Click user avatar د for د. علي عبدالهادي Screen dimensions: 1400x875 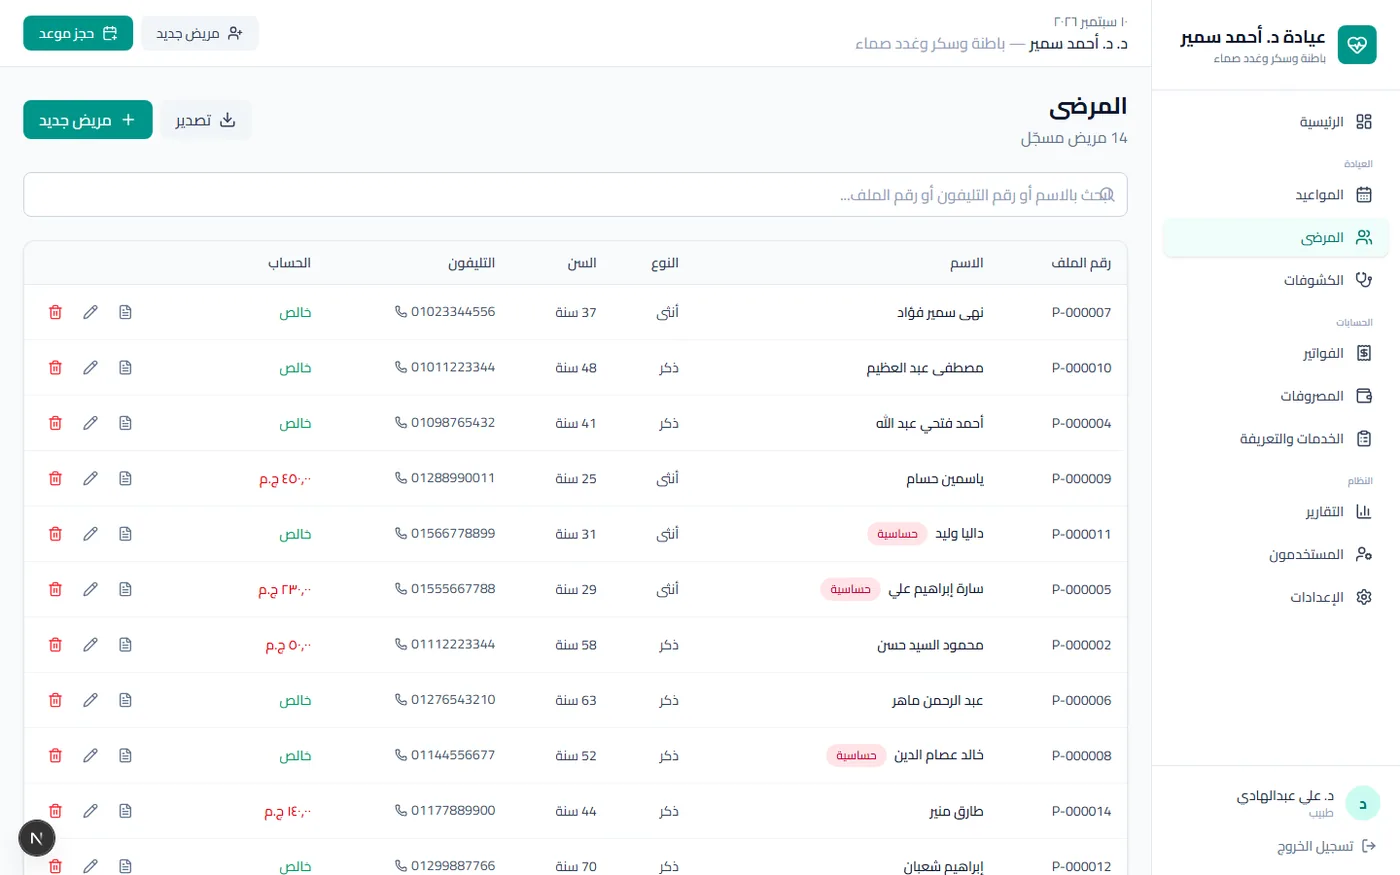click(1362, 803)
